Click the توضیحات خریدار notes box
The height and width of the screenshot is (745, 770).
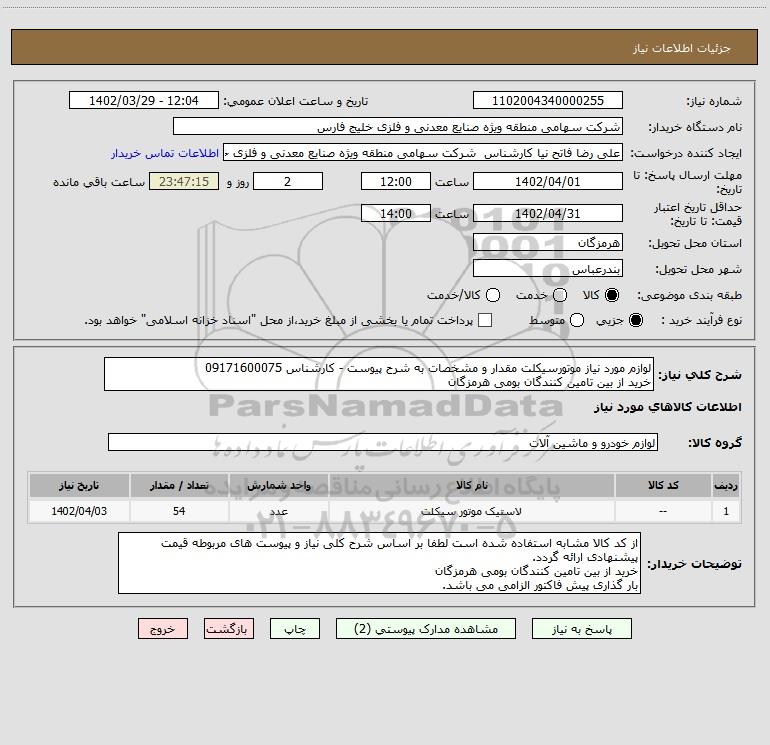(x=379, y=563)
